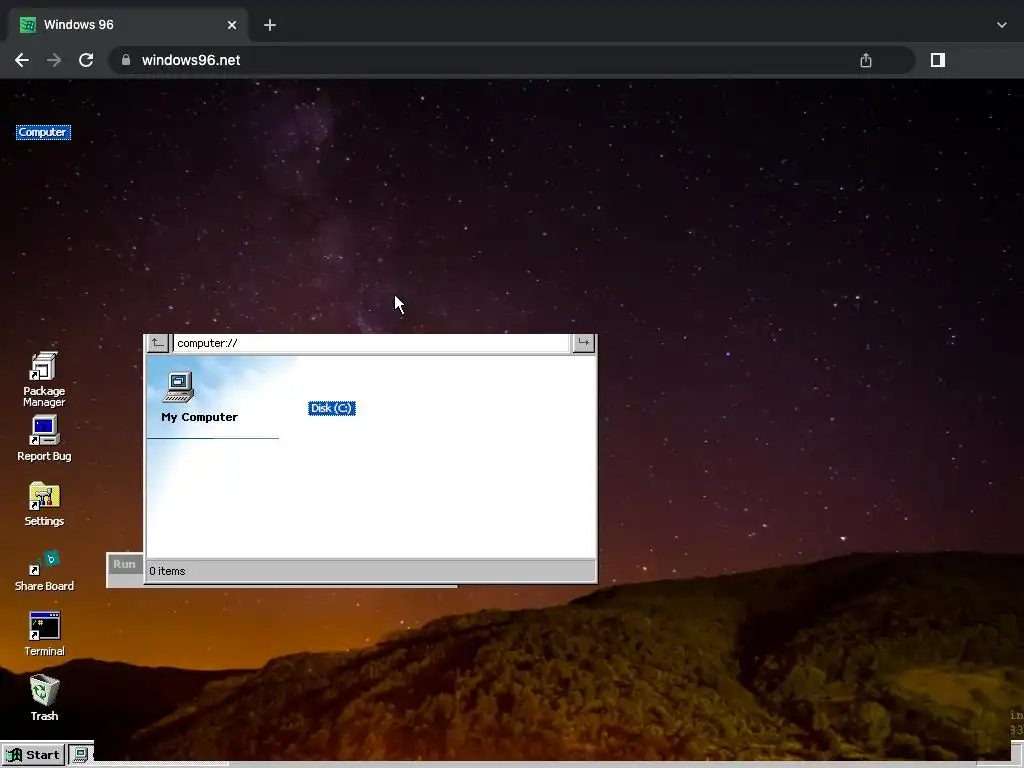
Task: Click the browser share icon
Action: [866, 60]
